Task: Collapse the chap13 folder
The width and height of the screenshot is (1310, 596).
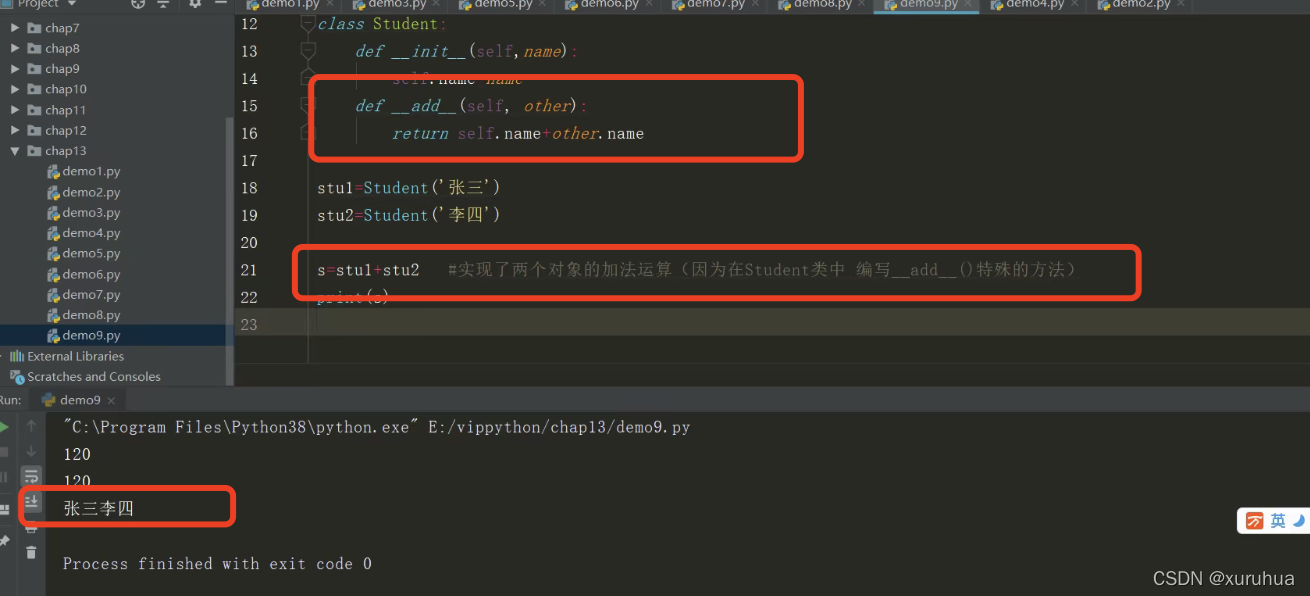Action: pyautogui.click(x=15, y=151)
